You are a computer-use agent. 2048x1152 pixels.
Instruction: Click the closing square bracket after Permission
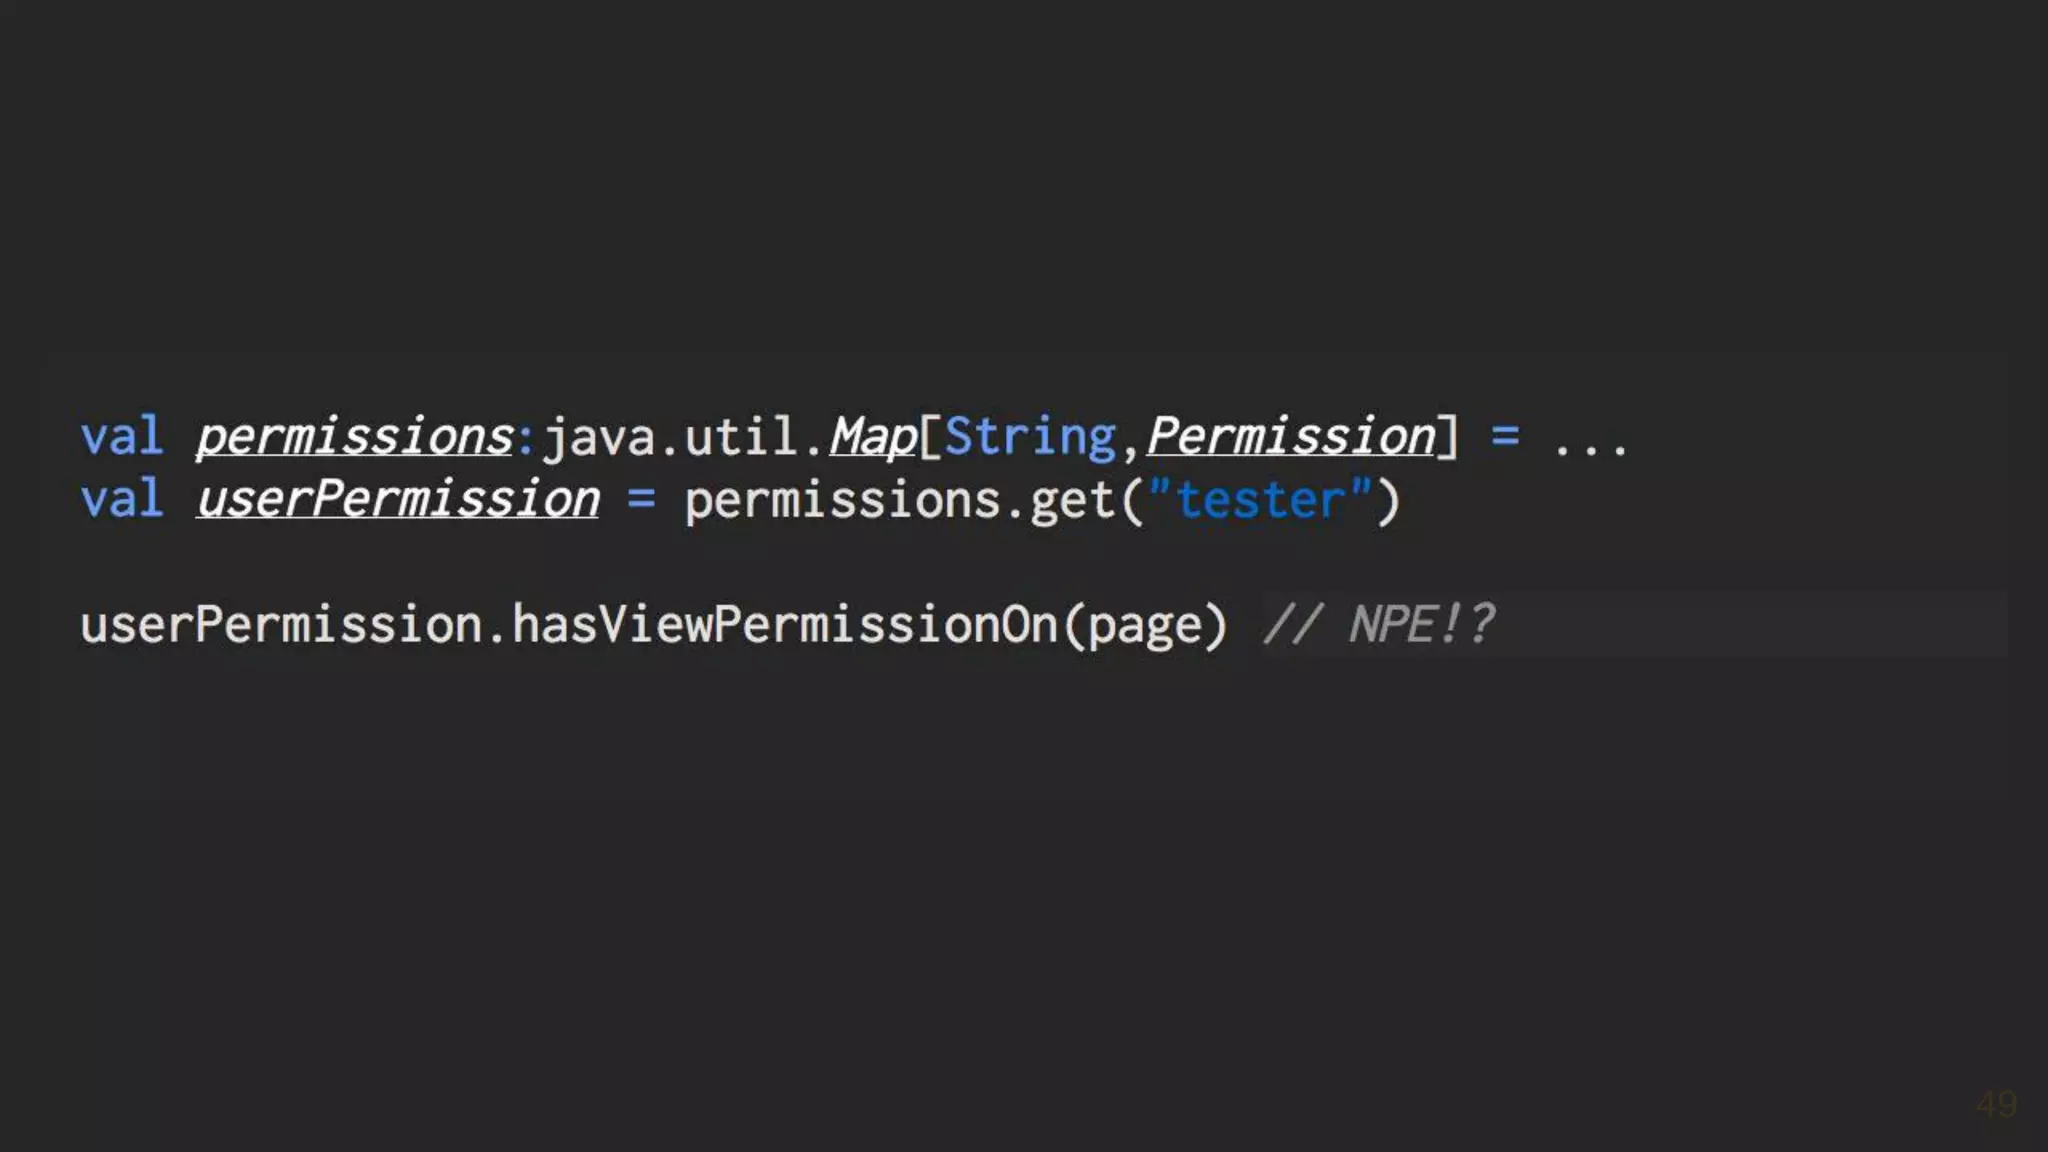(1447, 437)
